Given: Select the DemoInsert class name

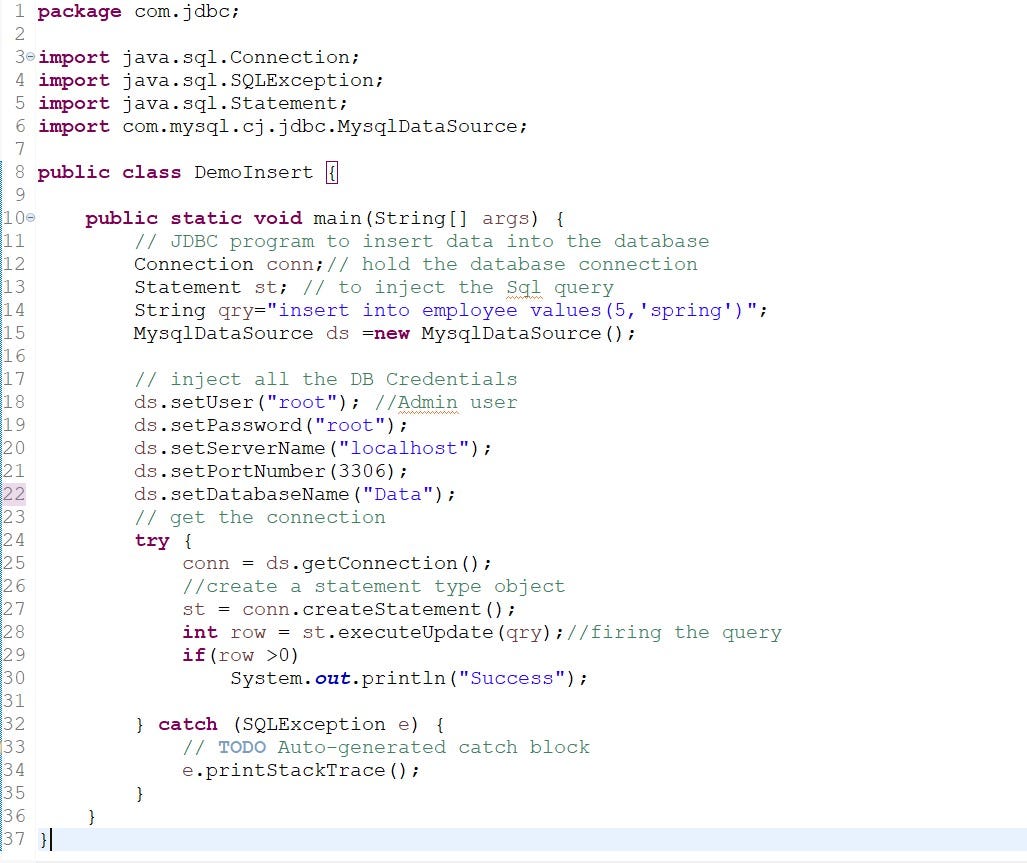Looking at the screenshot, I should tap(253, 171).
